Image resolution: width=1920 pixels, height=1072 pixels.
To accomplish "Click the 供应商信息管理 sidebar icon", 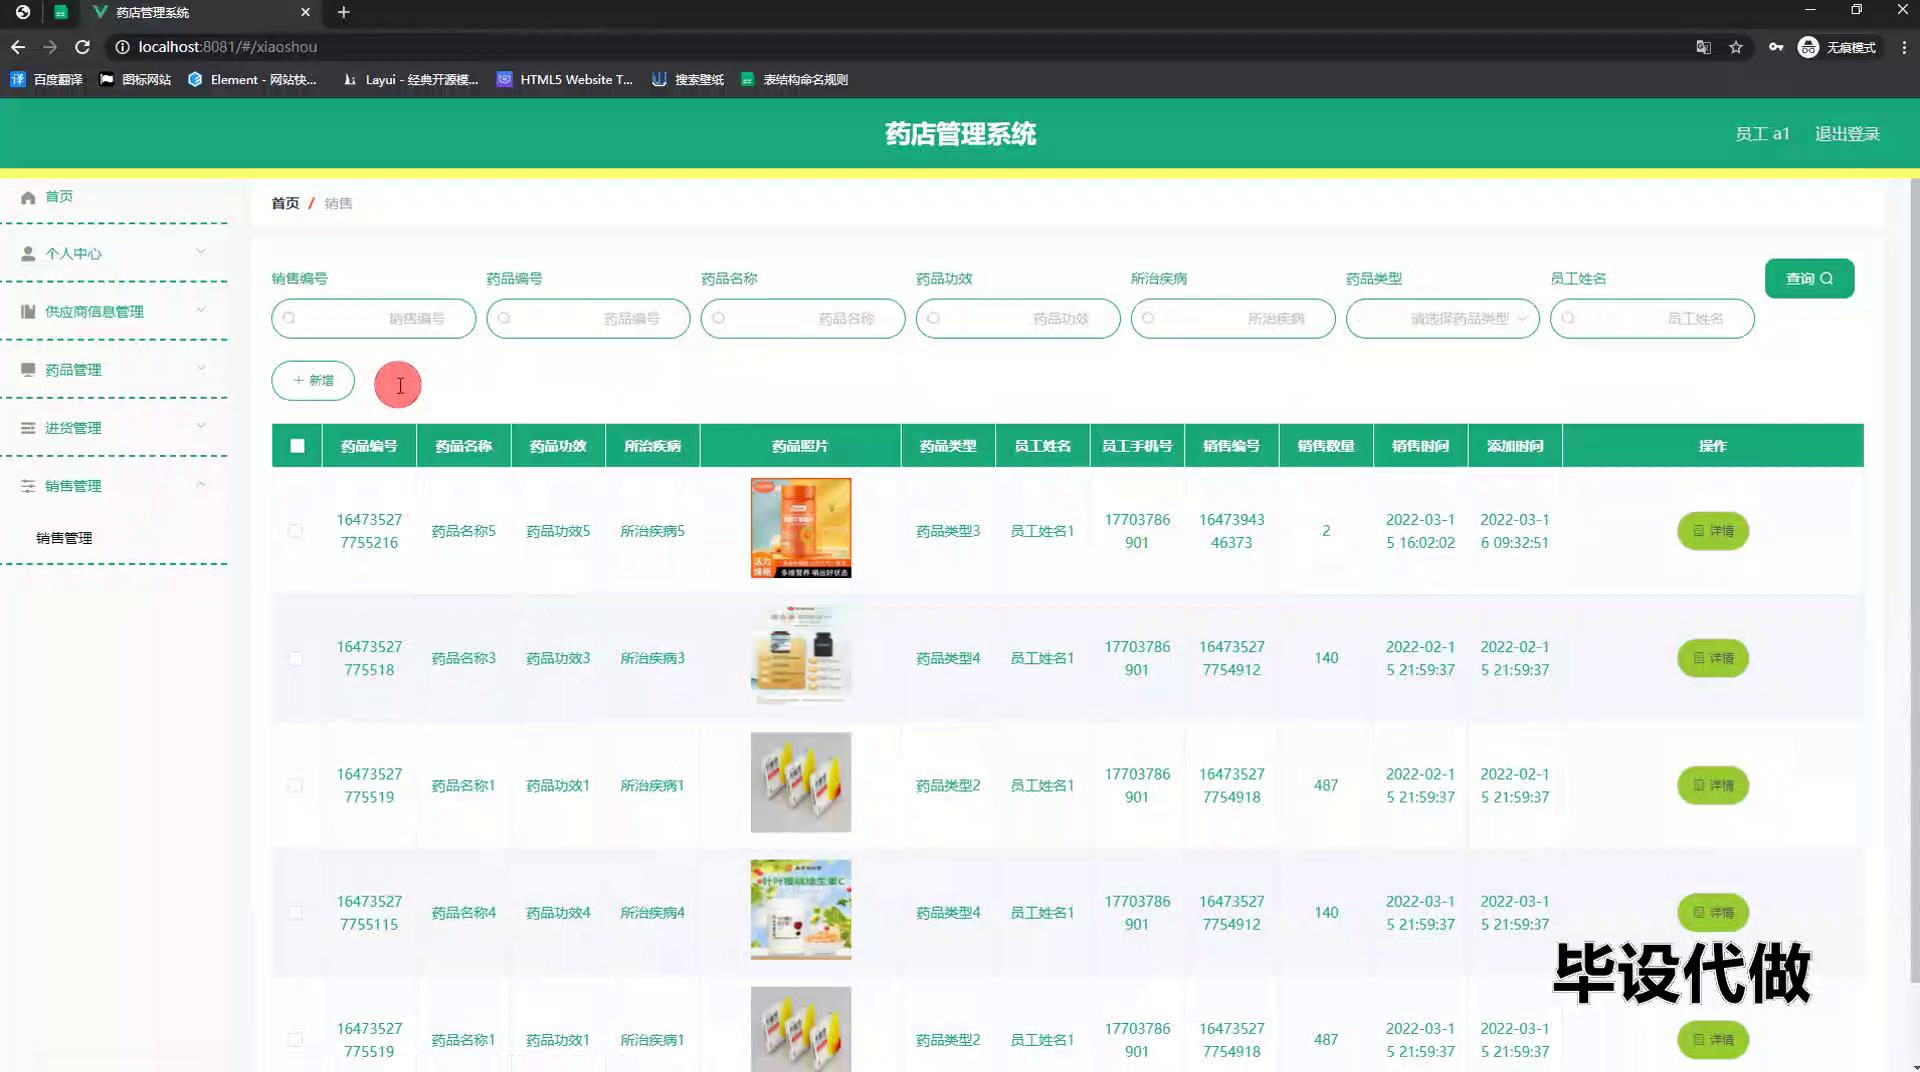I will coord(28,312).
